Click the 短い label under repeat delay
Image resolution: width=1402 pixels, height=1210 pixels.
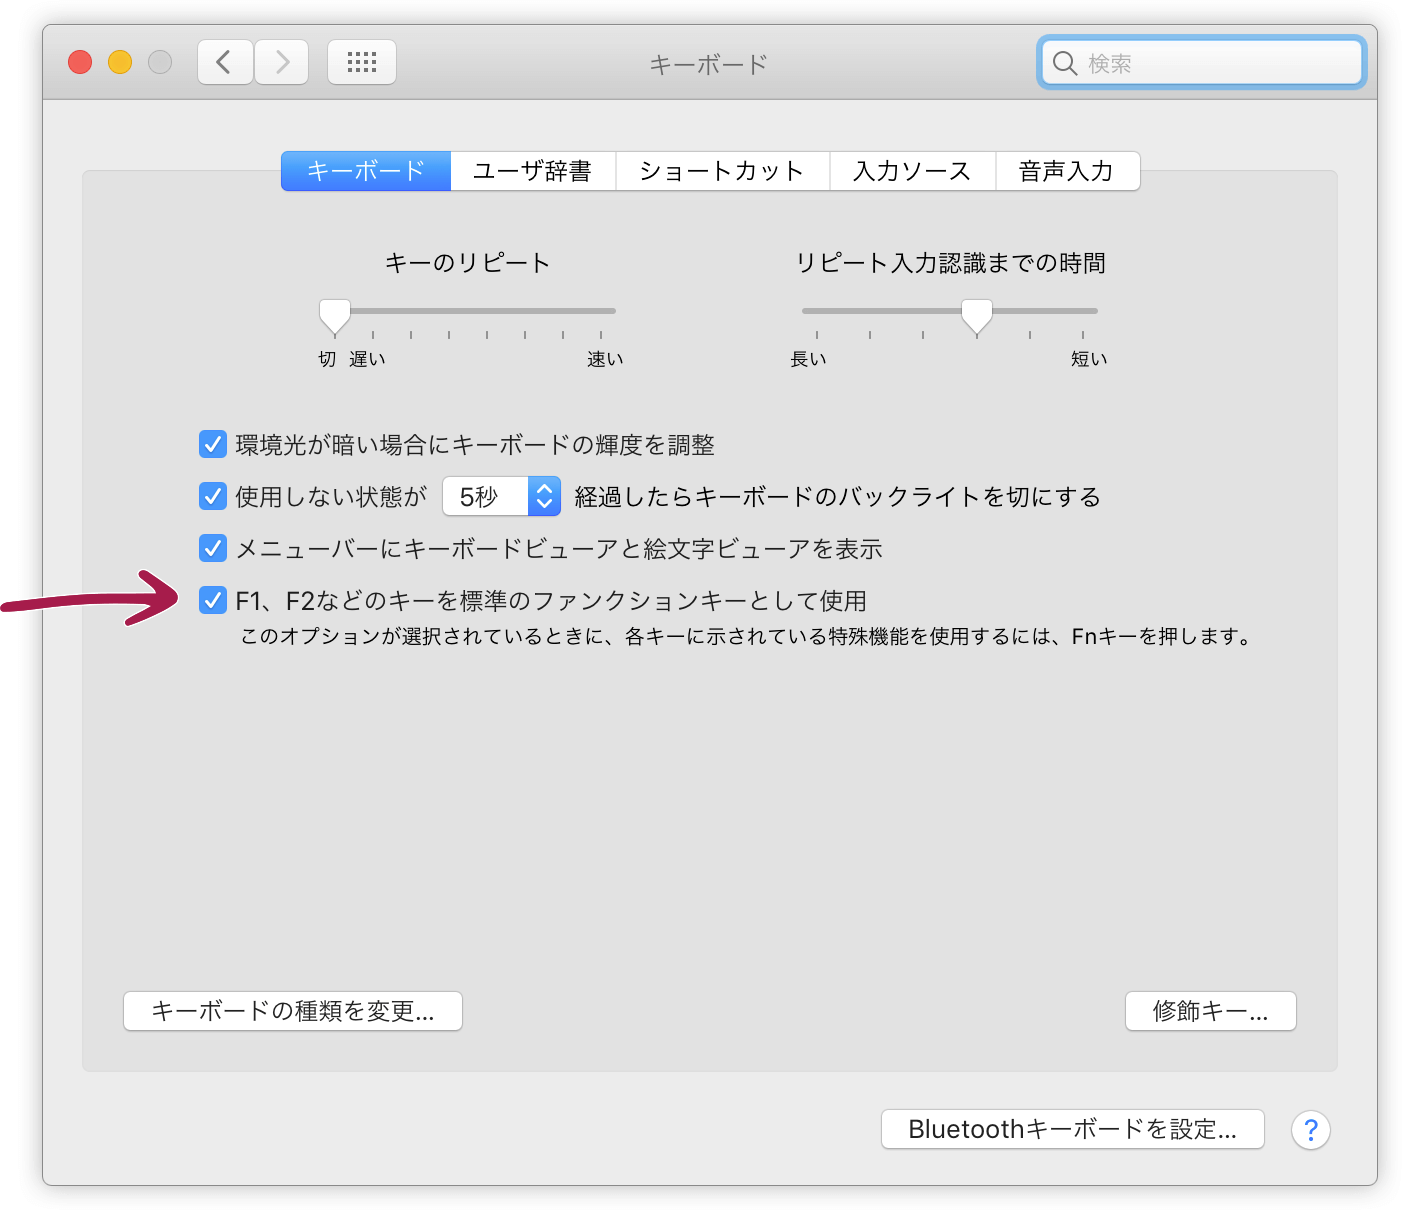pyautogui.click(x=1089, y=359)
